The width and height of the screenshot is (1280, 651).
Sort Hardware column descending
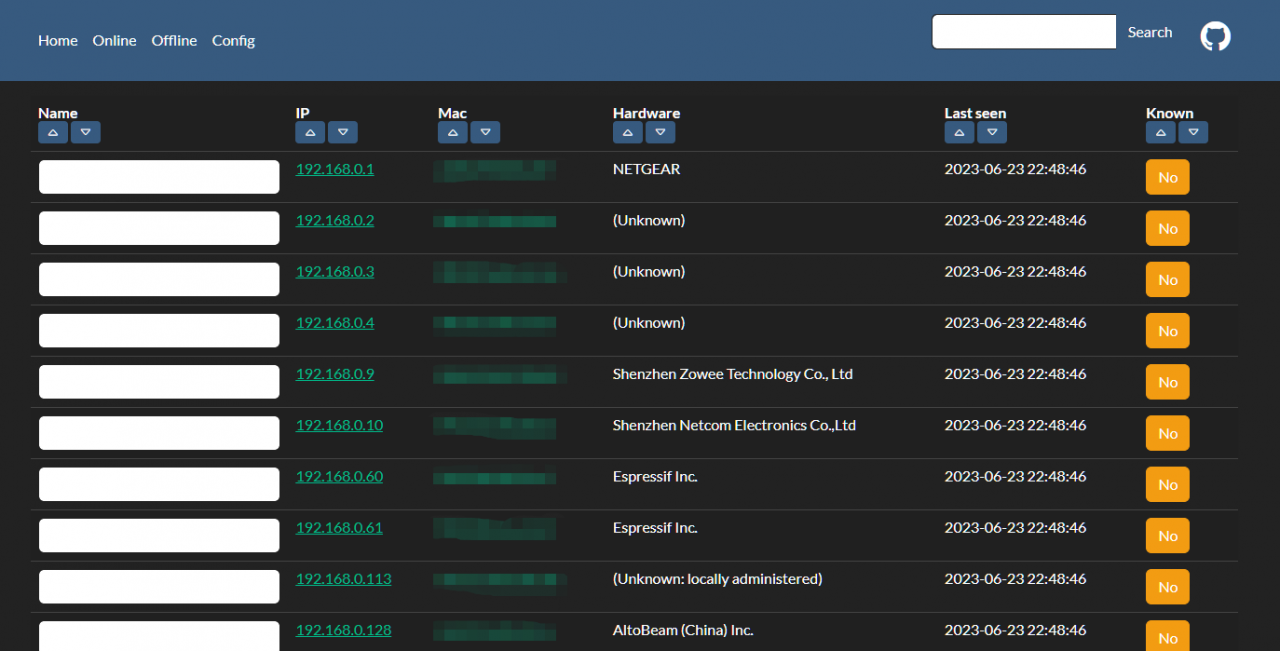[660, 132]
